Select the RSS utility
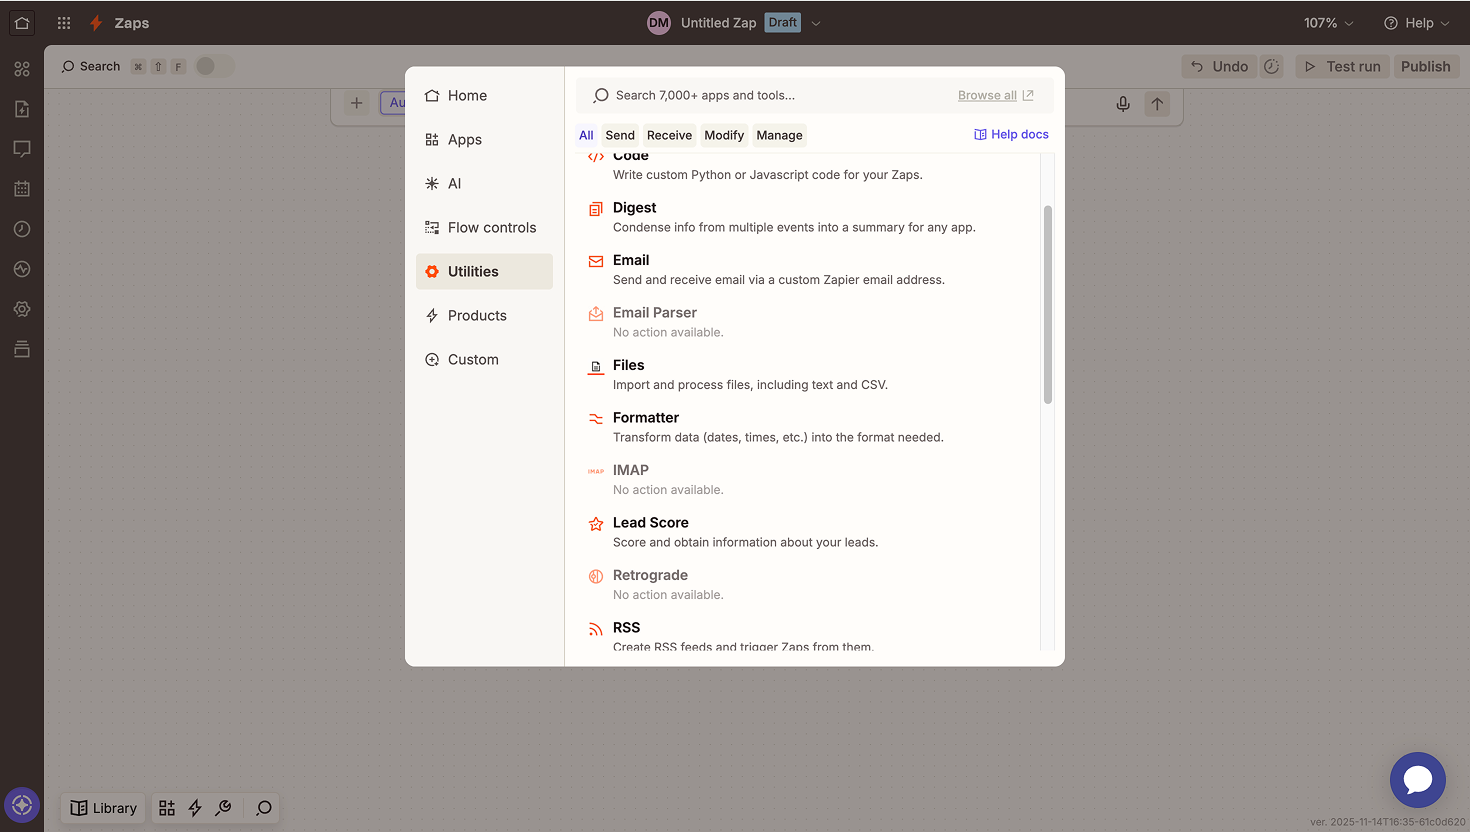 807,635
